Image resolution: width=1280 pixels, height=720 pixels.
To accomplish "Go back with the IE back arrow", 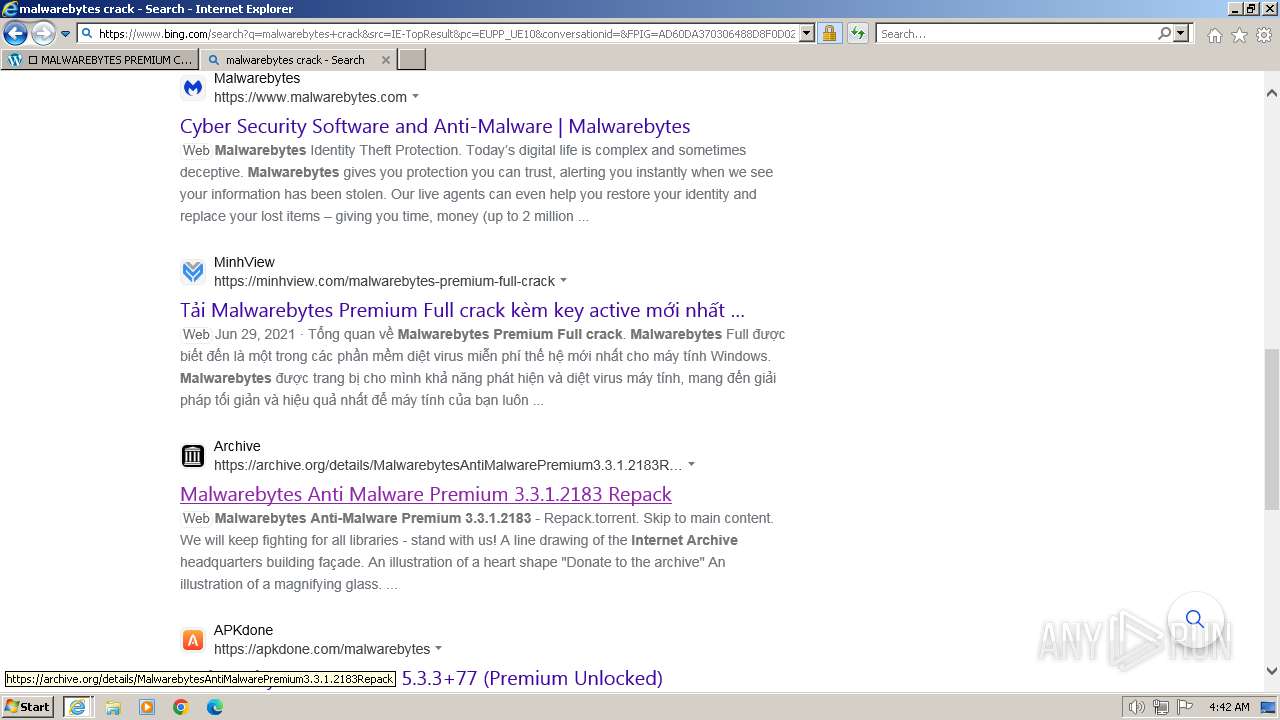I will [x=15, y=34].
